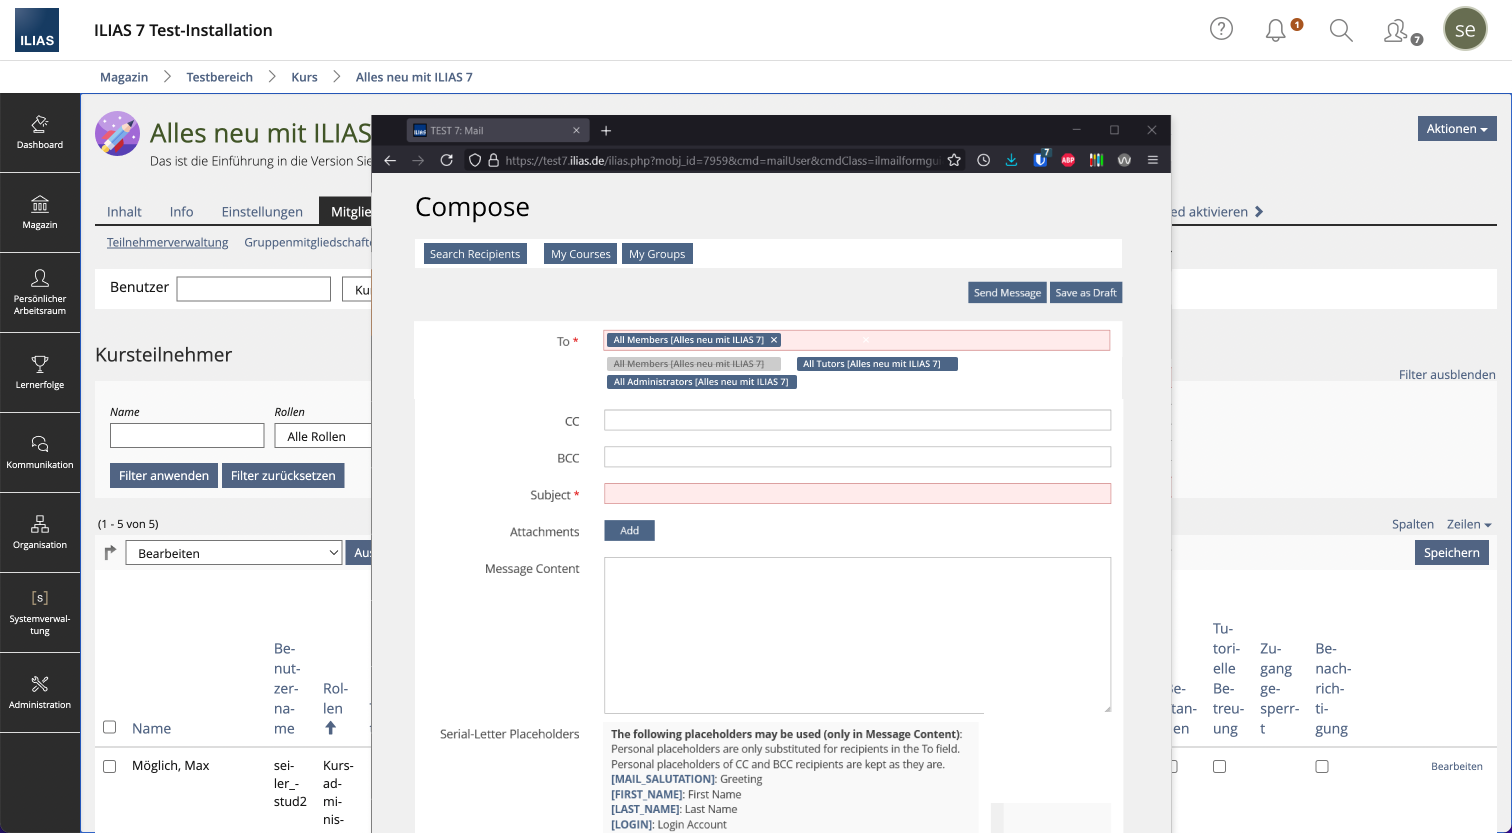The height and width of the screenshot is (833, 1512).
Task: Click the search magnifier icon
Action: [x=1341, y=30]
